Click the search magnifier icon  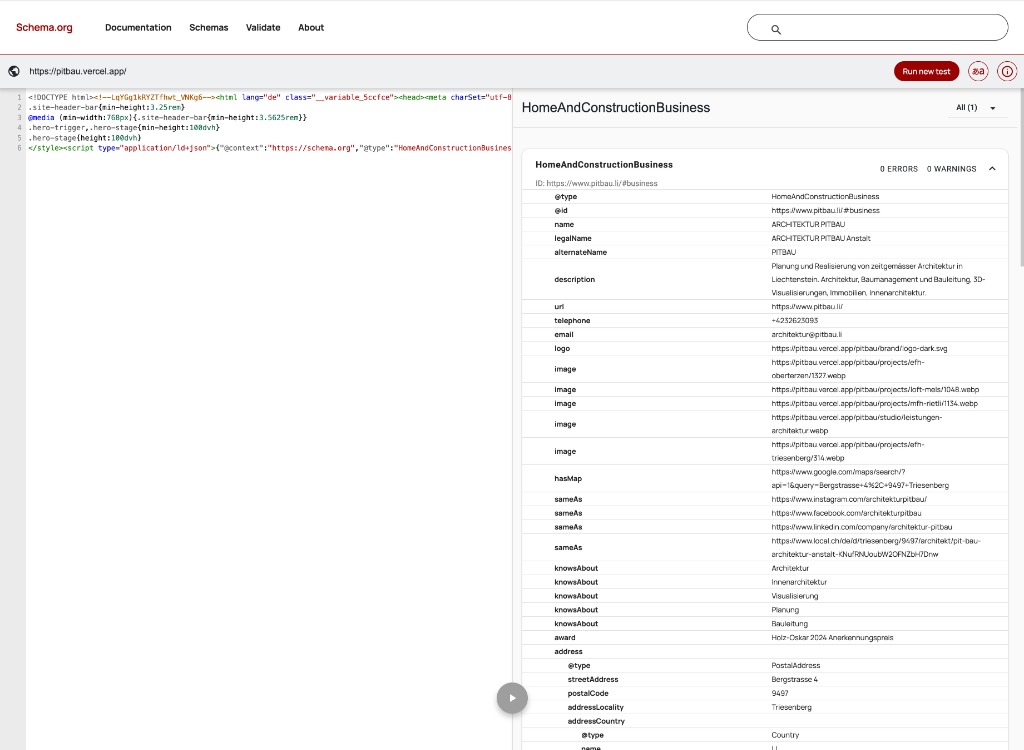776,29
